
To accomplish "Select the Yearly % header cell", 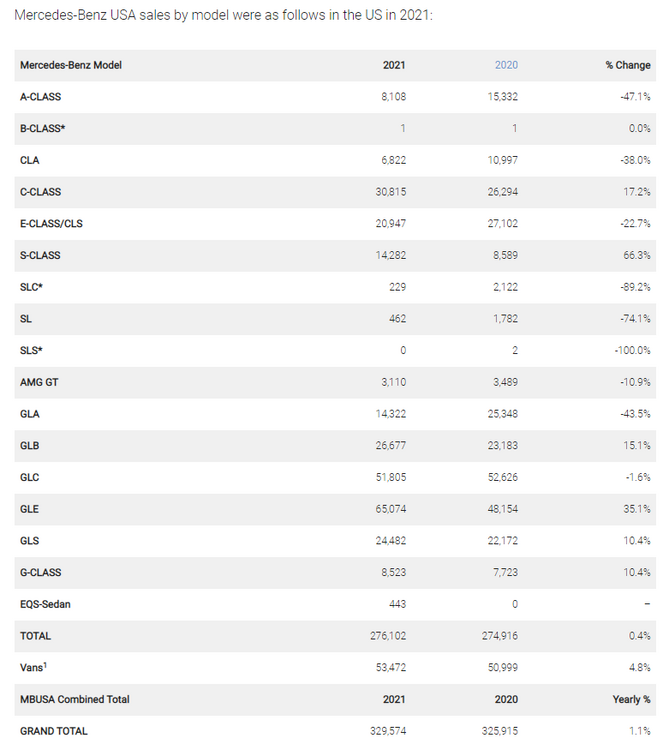I will point(633,699).
